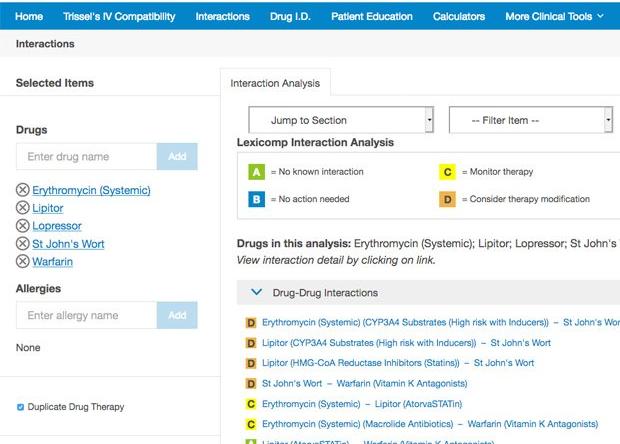
Task: Click the yellow C legend icon
Action: [448, 172]
